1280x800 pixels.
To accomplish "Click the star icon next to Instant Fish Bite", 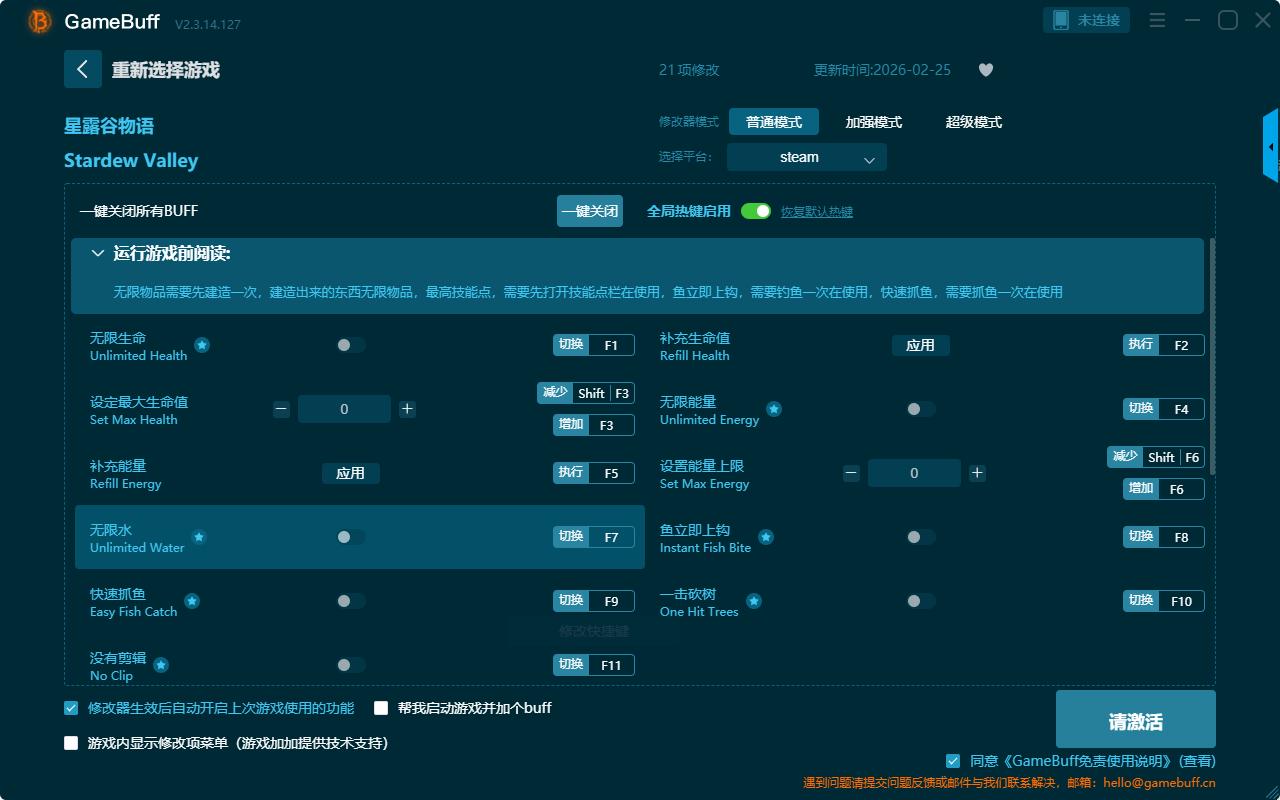I will [x=766, y=537].
